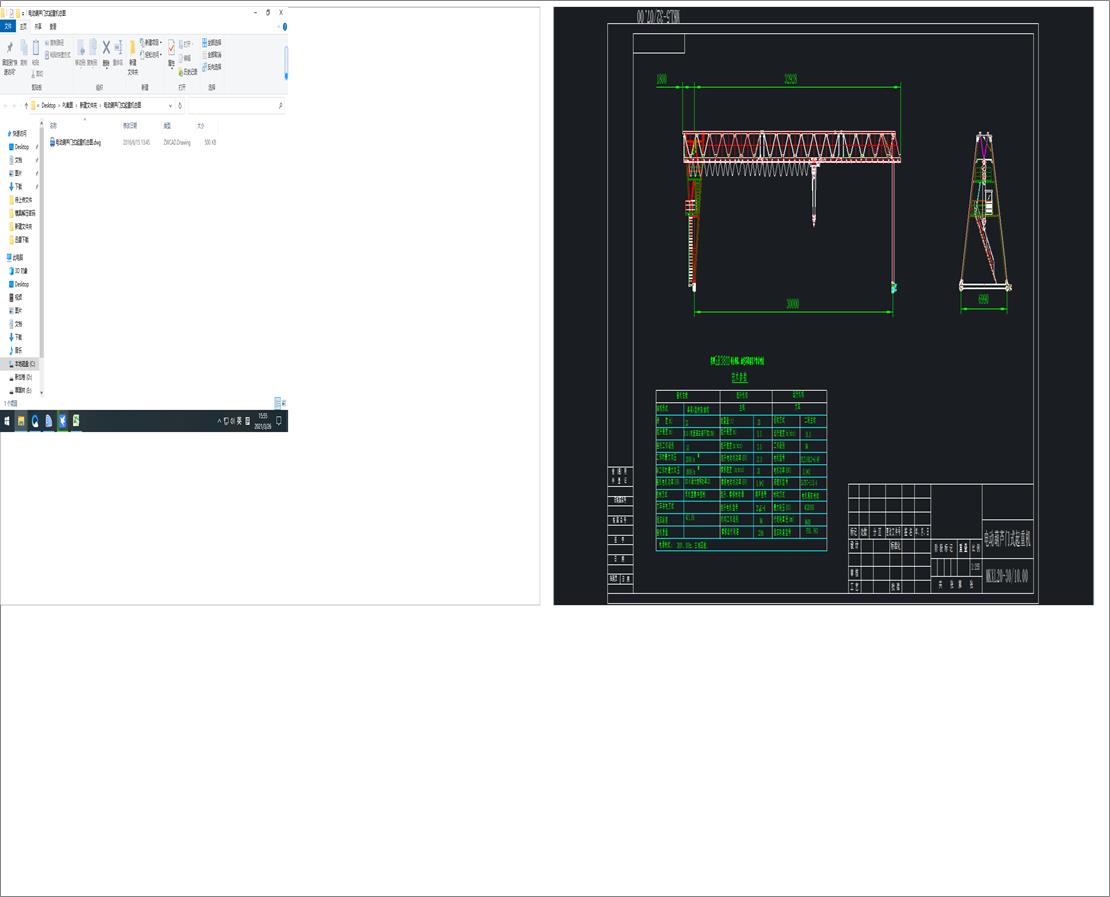The width and height of the screenshot is (1110, 897).
Task: Click the Rename icon in ribbon
Action: click(118, 48)
